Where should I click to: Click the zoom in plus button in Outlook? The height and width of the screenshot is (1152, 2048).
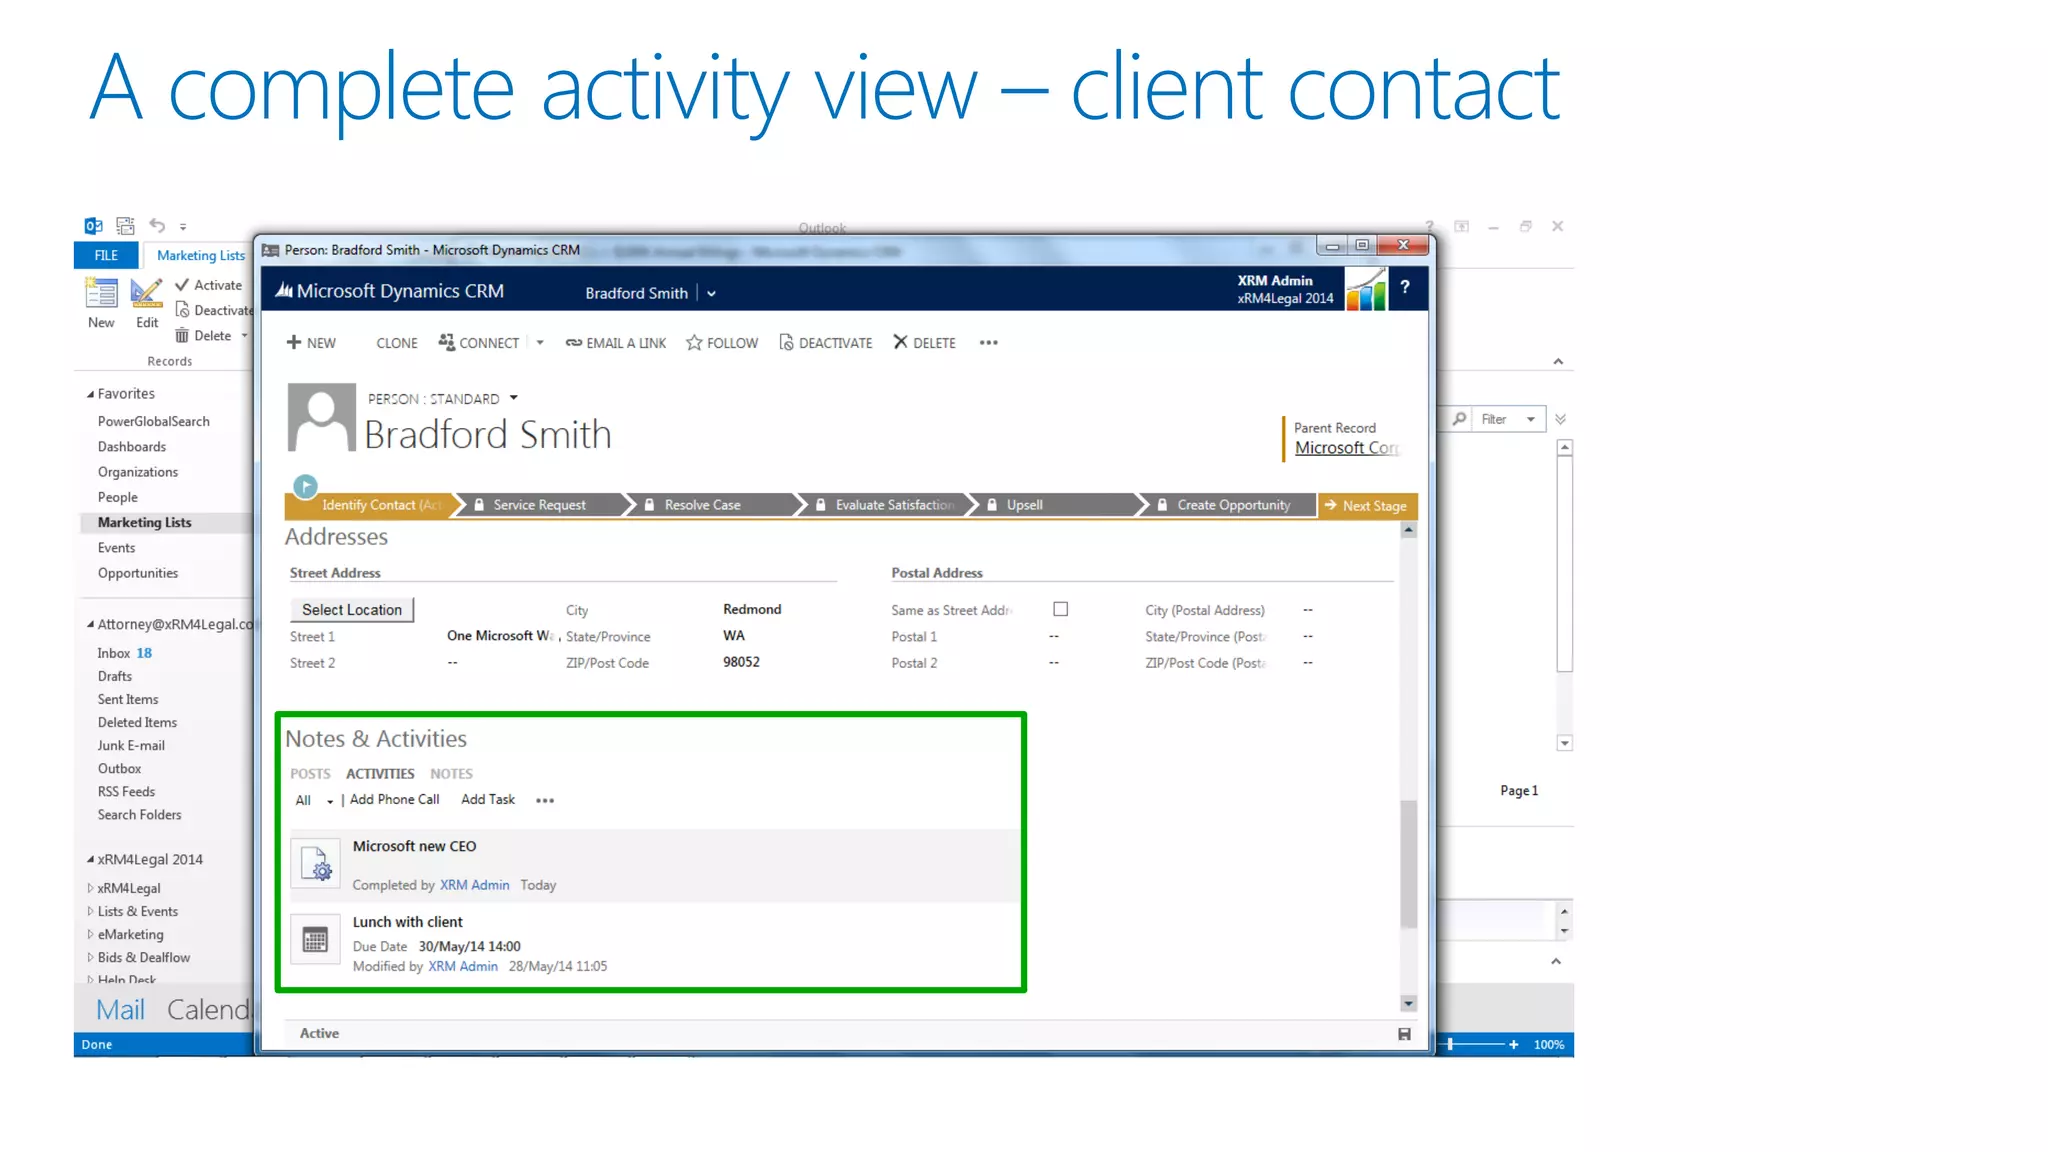click(1514, 1045)
